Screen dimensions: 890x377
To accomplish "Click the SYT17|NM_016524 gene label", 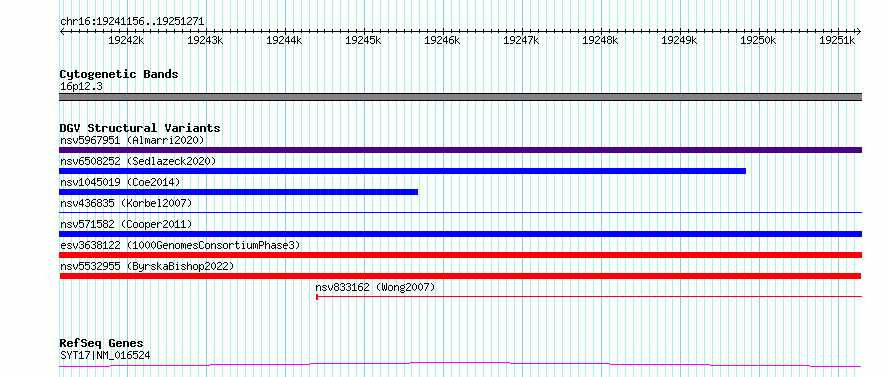I will pos(105,356).
